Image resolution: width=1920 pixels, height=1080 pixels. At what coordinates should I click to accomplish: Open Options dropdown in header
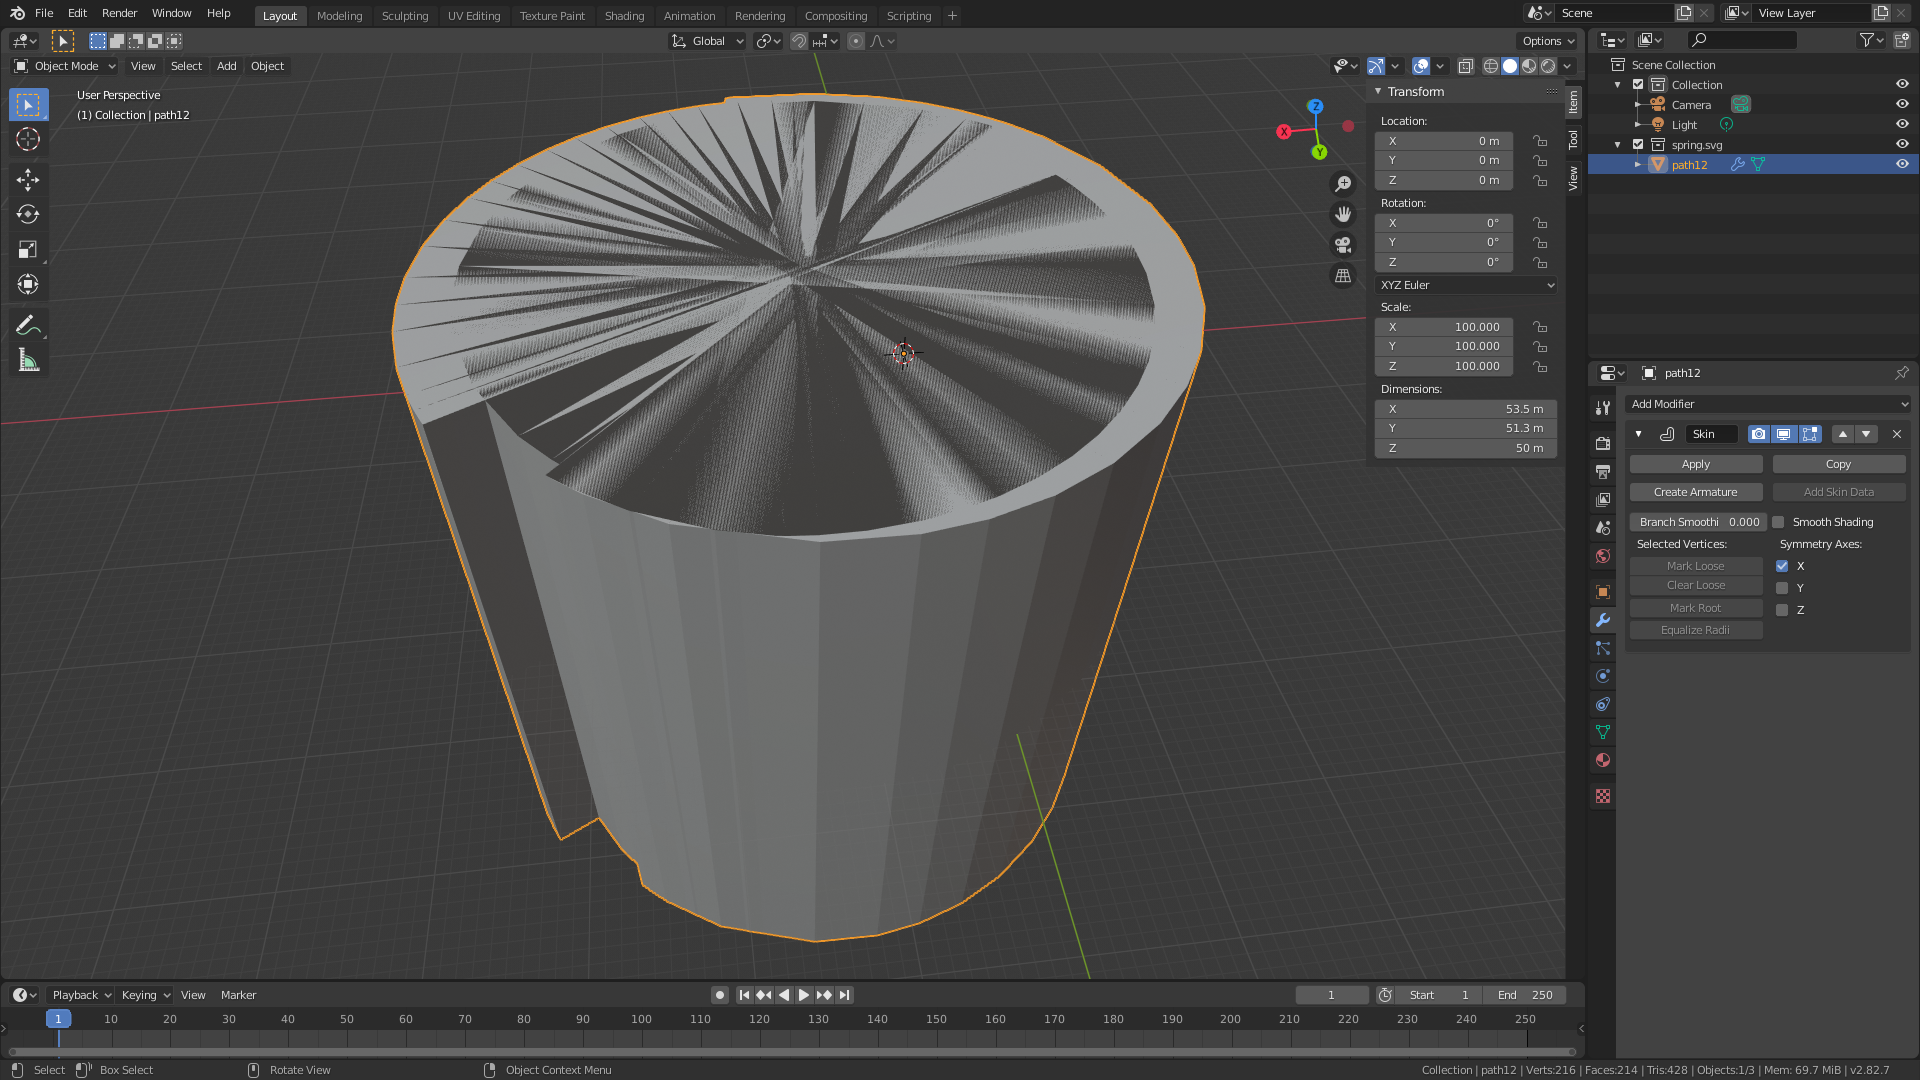(x=1547, y=41)
